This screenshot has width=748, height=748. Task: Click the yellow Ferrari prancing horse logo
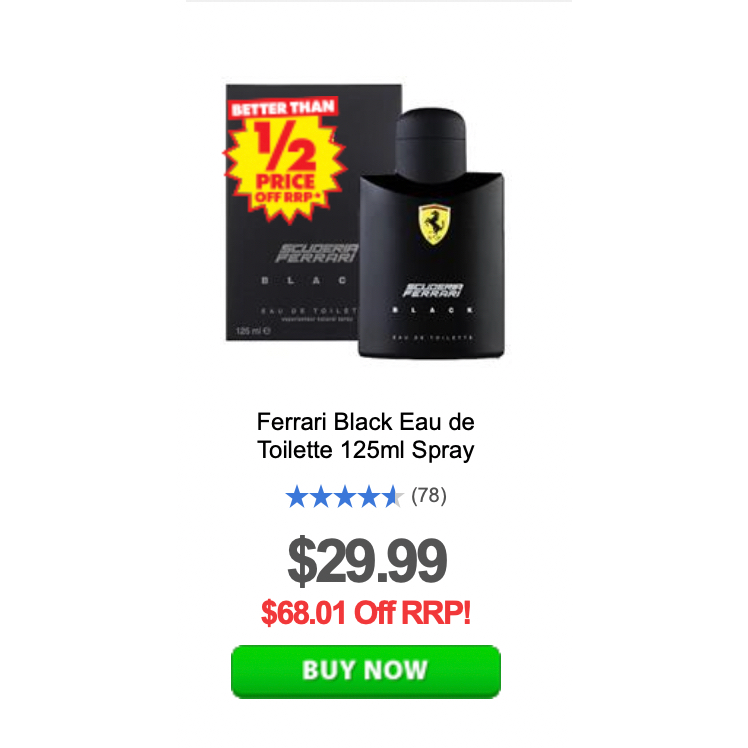pyautogui.click(x=434, y=224)
